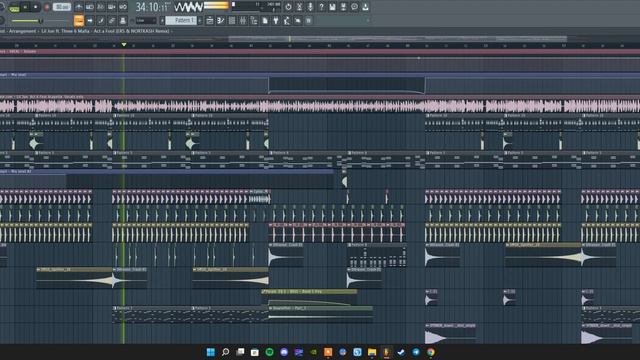Click the tempo display field
Screen dimensions: 640x360
[x=62, y=7]
